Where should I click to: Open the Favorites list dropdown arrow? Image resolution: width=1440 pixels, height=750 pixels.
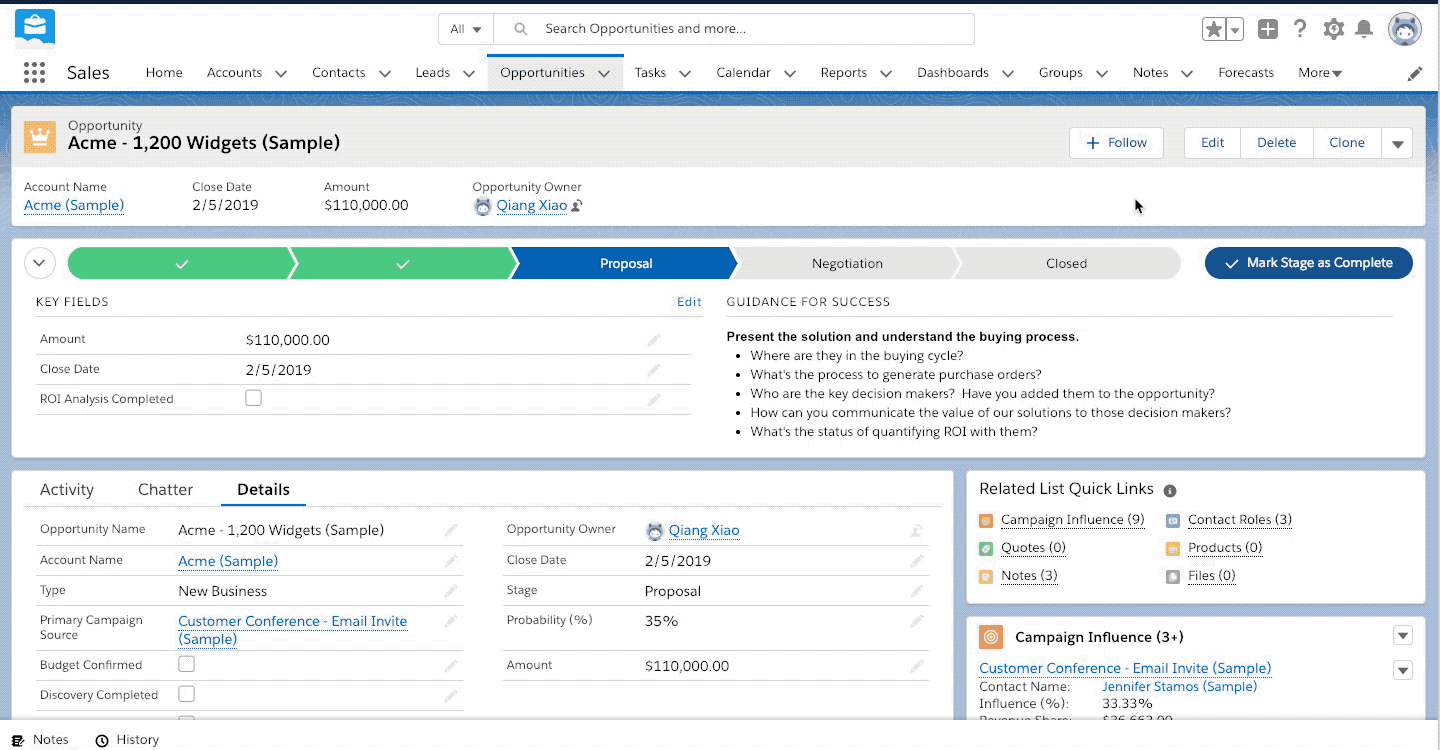pos(1236,29)
